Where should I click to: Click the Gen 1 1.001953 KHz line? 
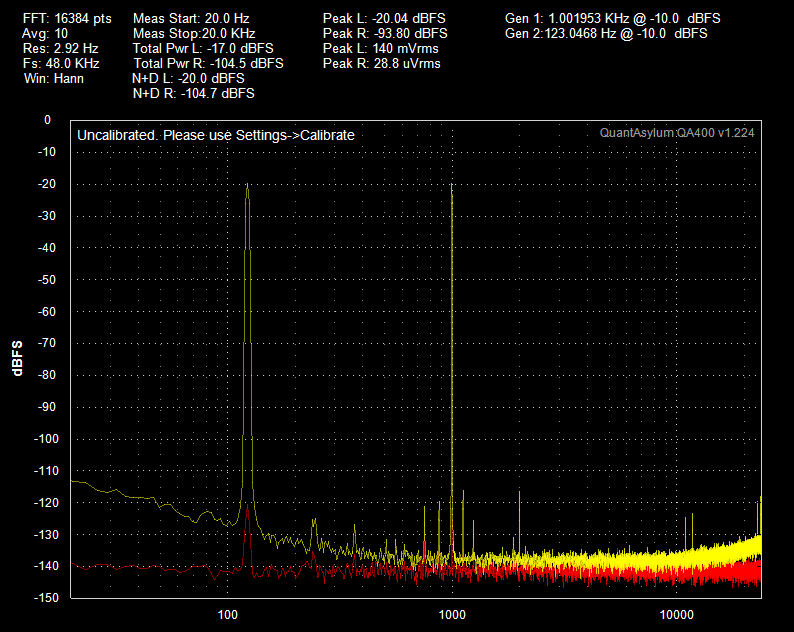613,19
